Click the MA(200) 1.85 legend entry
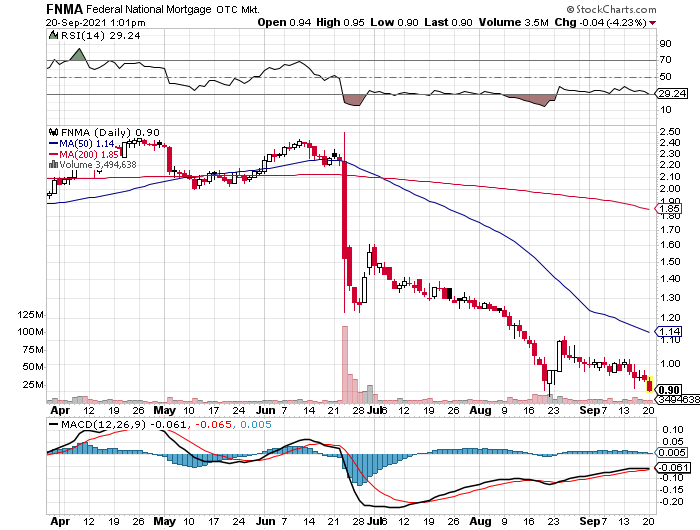The width and height of the screenshot is (700, 530). pyautogui.click(x=83, y=154)
